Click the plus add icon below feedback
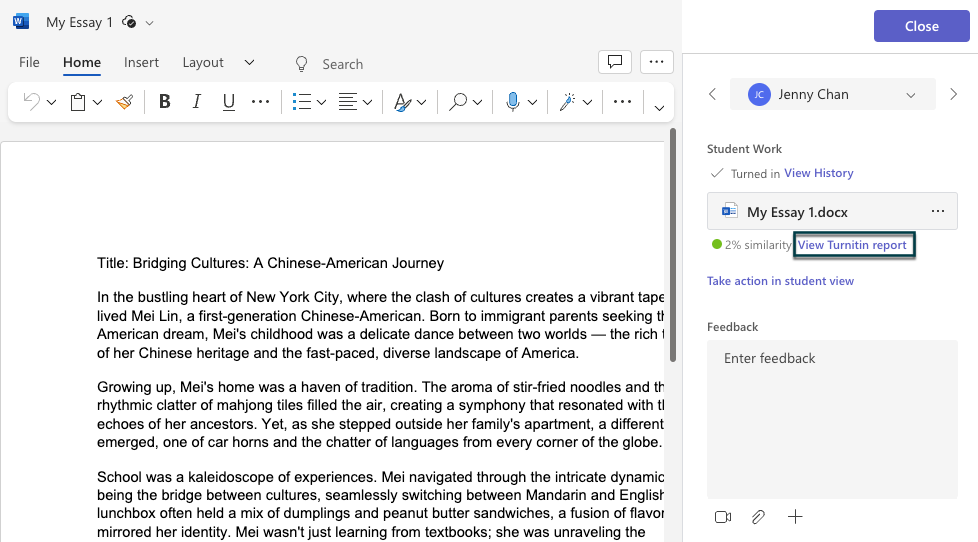978x542 pixels. click(x=795, y=516)
